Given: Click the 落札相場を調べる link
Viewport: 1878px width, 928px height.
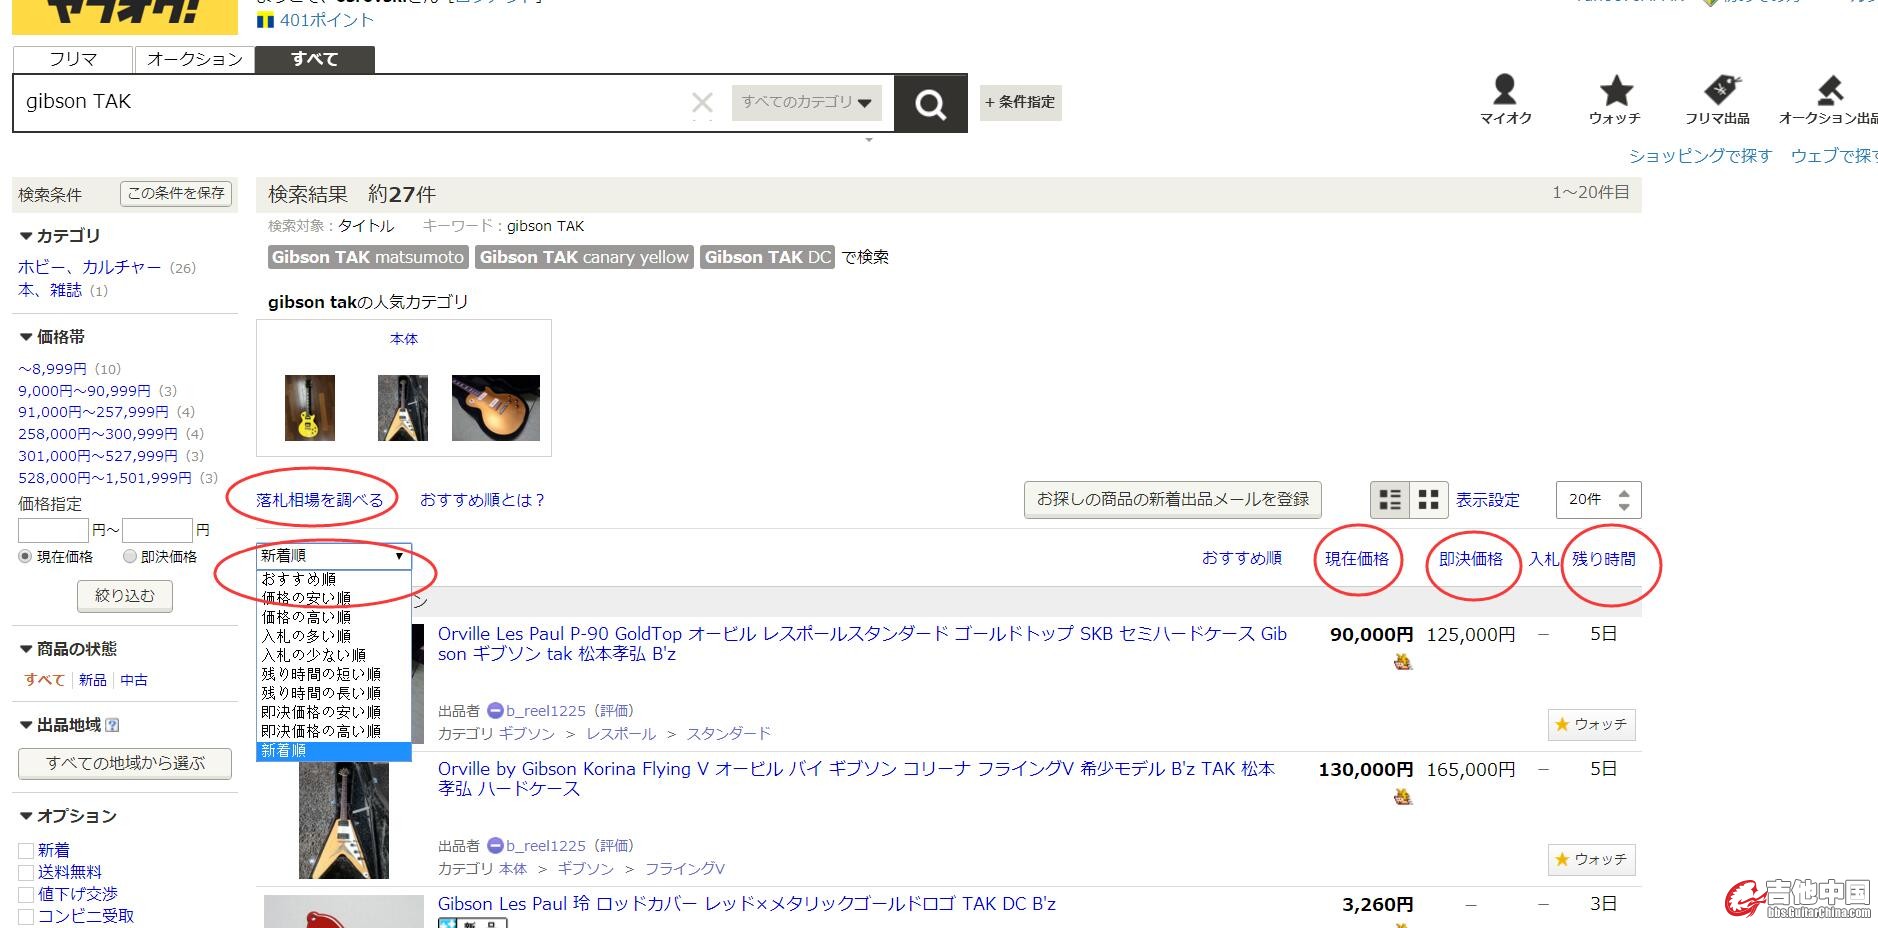Looking at the screenshot, I should click(319, 500).
